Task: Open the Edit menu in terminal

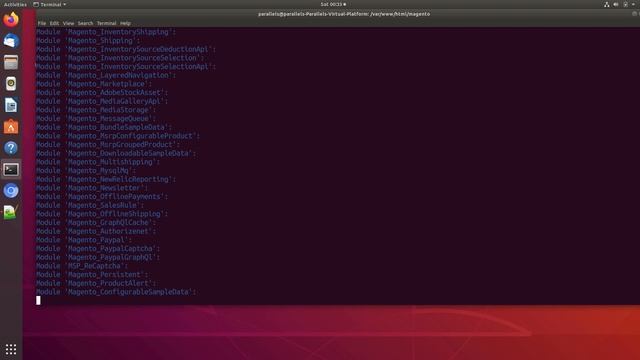Action: click(54, 23)
